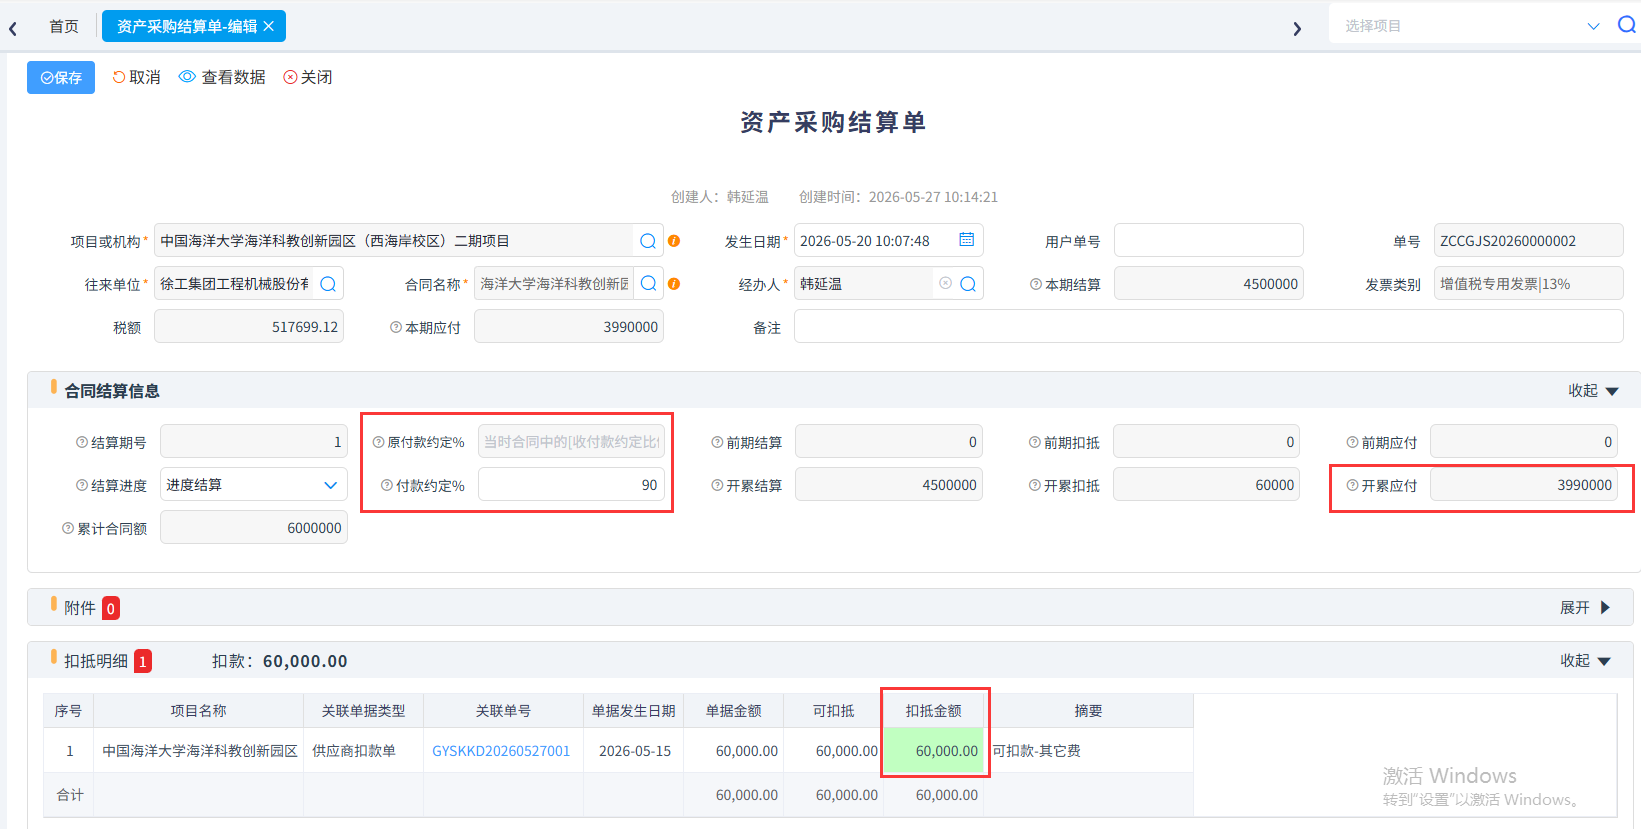Click the orange info icon beside 项目或机构
Viewport: 1641px width, 829px height.
[674, 241]
